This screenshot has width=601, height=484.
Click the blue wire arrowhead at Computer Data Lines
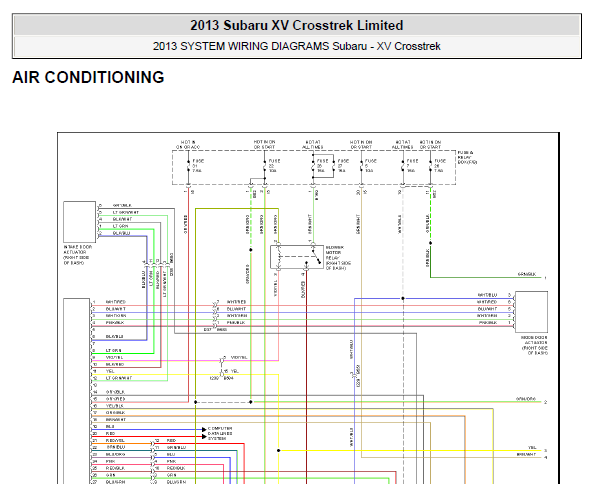[x=204, y=430]
